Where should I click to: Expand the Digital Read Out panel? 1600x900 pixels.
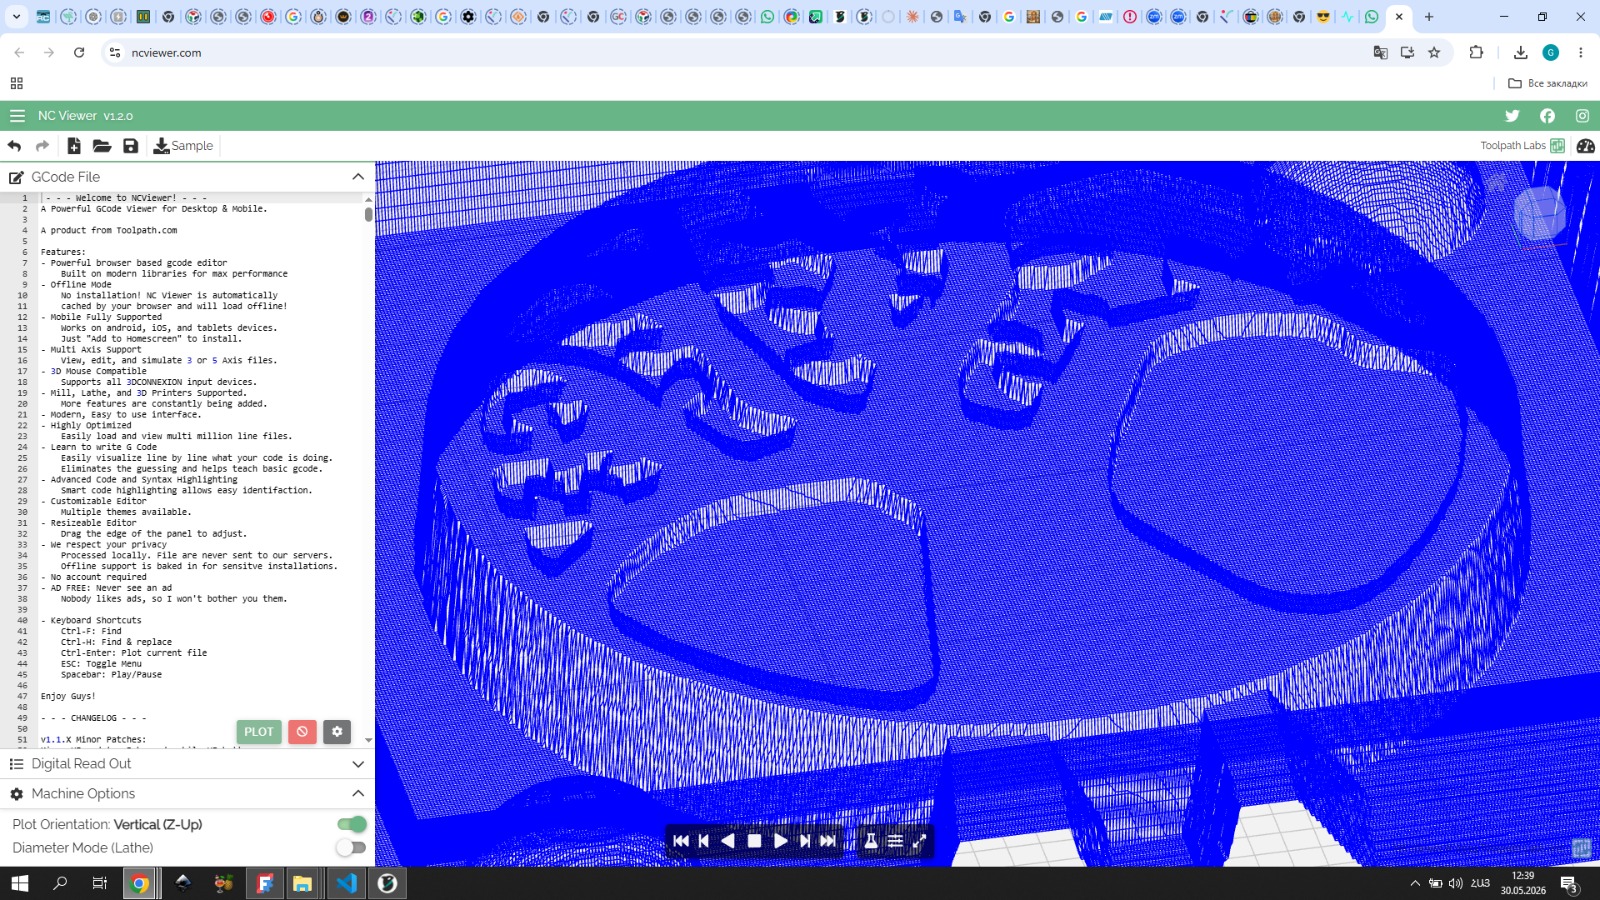click(x=358, y=764)
